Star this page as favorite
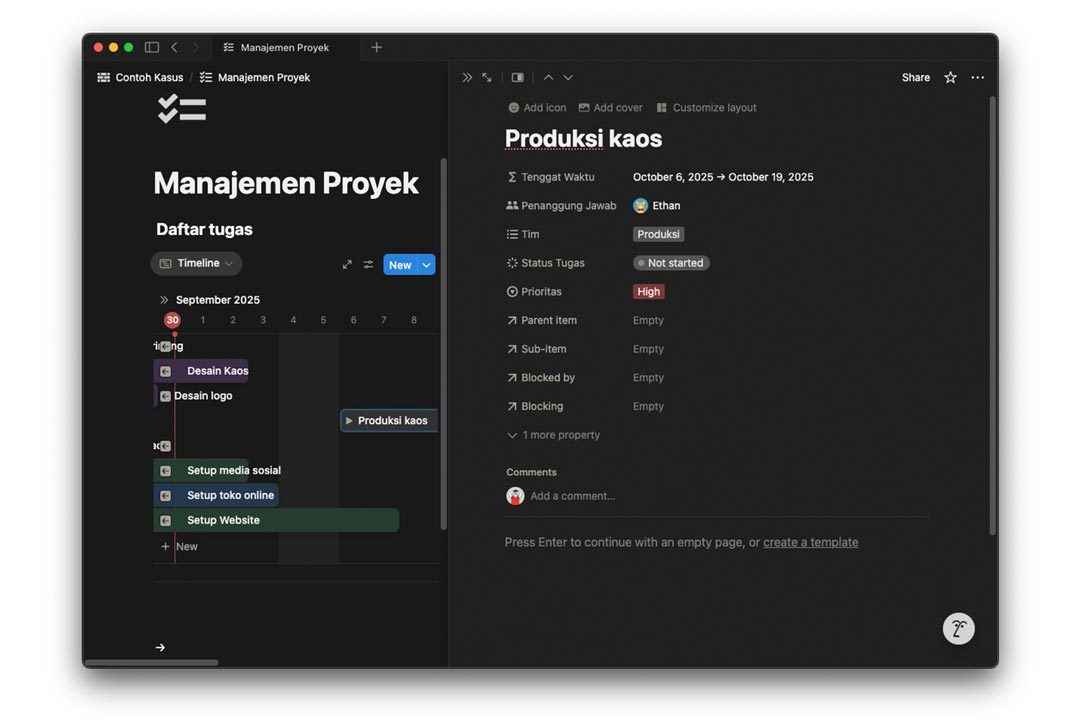1080x720 pixels. pyautogui.click(x=950, y=77)
